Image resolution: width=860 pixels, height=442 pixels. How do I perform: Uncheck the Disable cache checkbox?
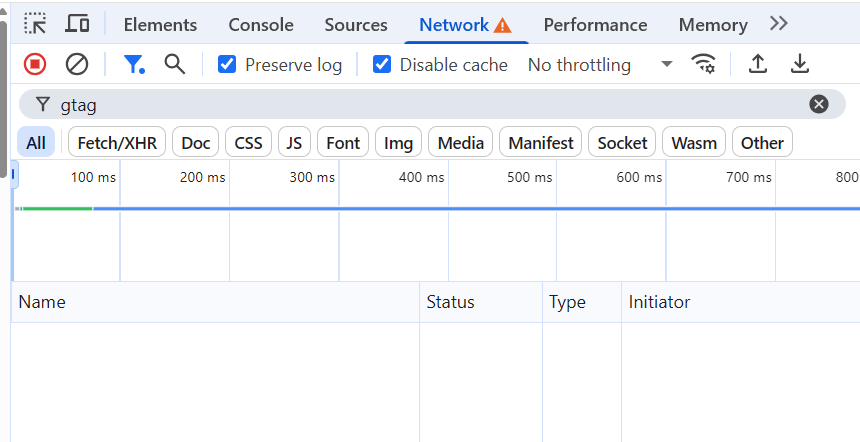pos(382,65)
